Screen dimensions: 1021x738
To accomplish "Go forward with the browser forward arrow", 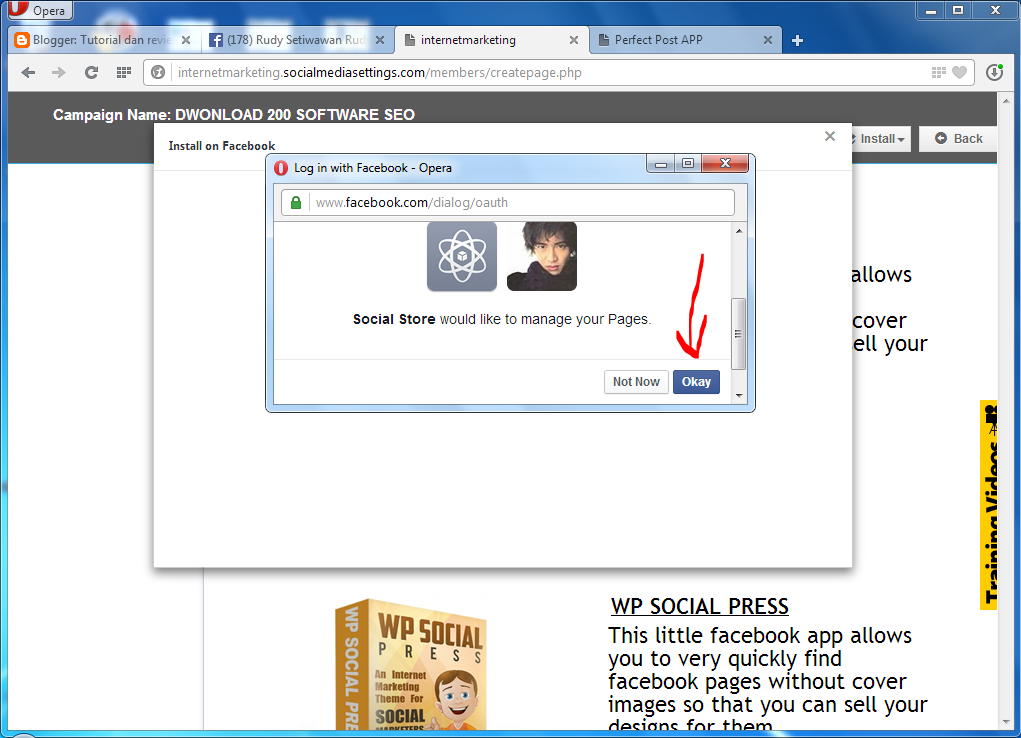I will [x=59, y=72].
